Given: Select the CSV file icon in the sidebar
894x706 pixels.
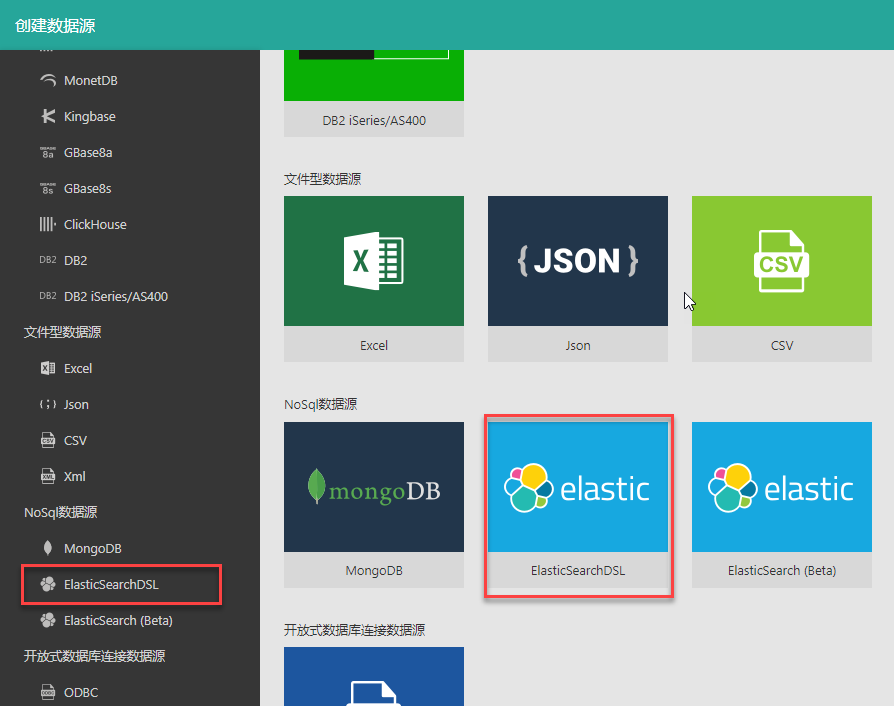Looking at the screenshot, I should (x=48, y=440).
